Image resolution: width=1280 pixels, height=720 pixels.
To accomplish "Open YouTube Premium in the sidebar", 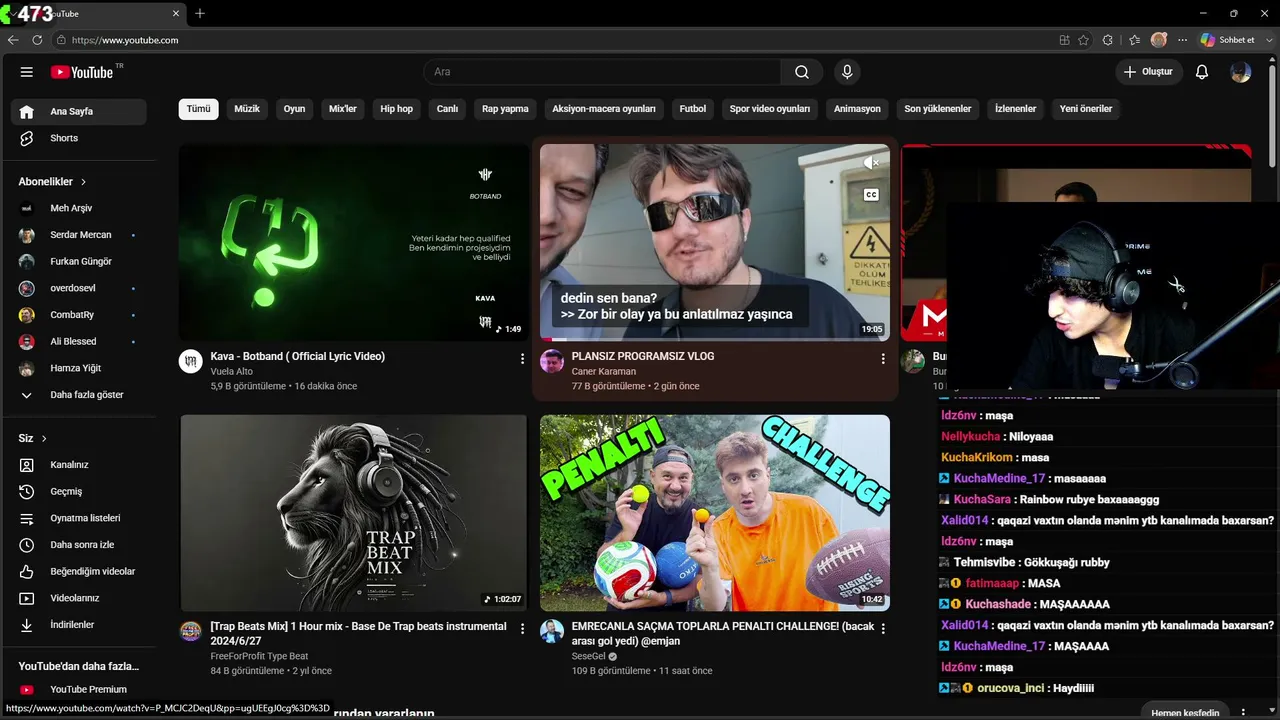I will coord(79,689).
